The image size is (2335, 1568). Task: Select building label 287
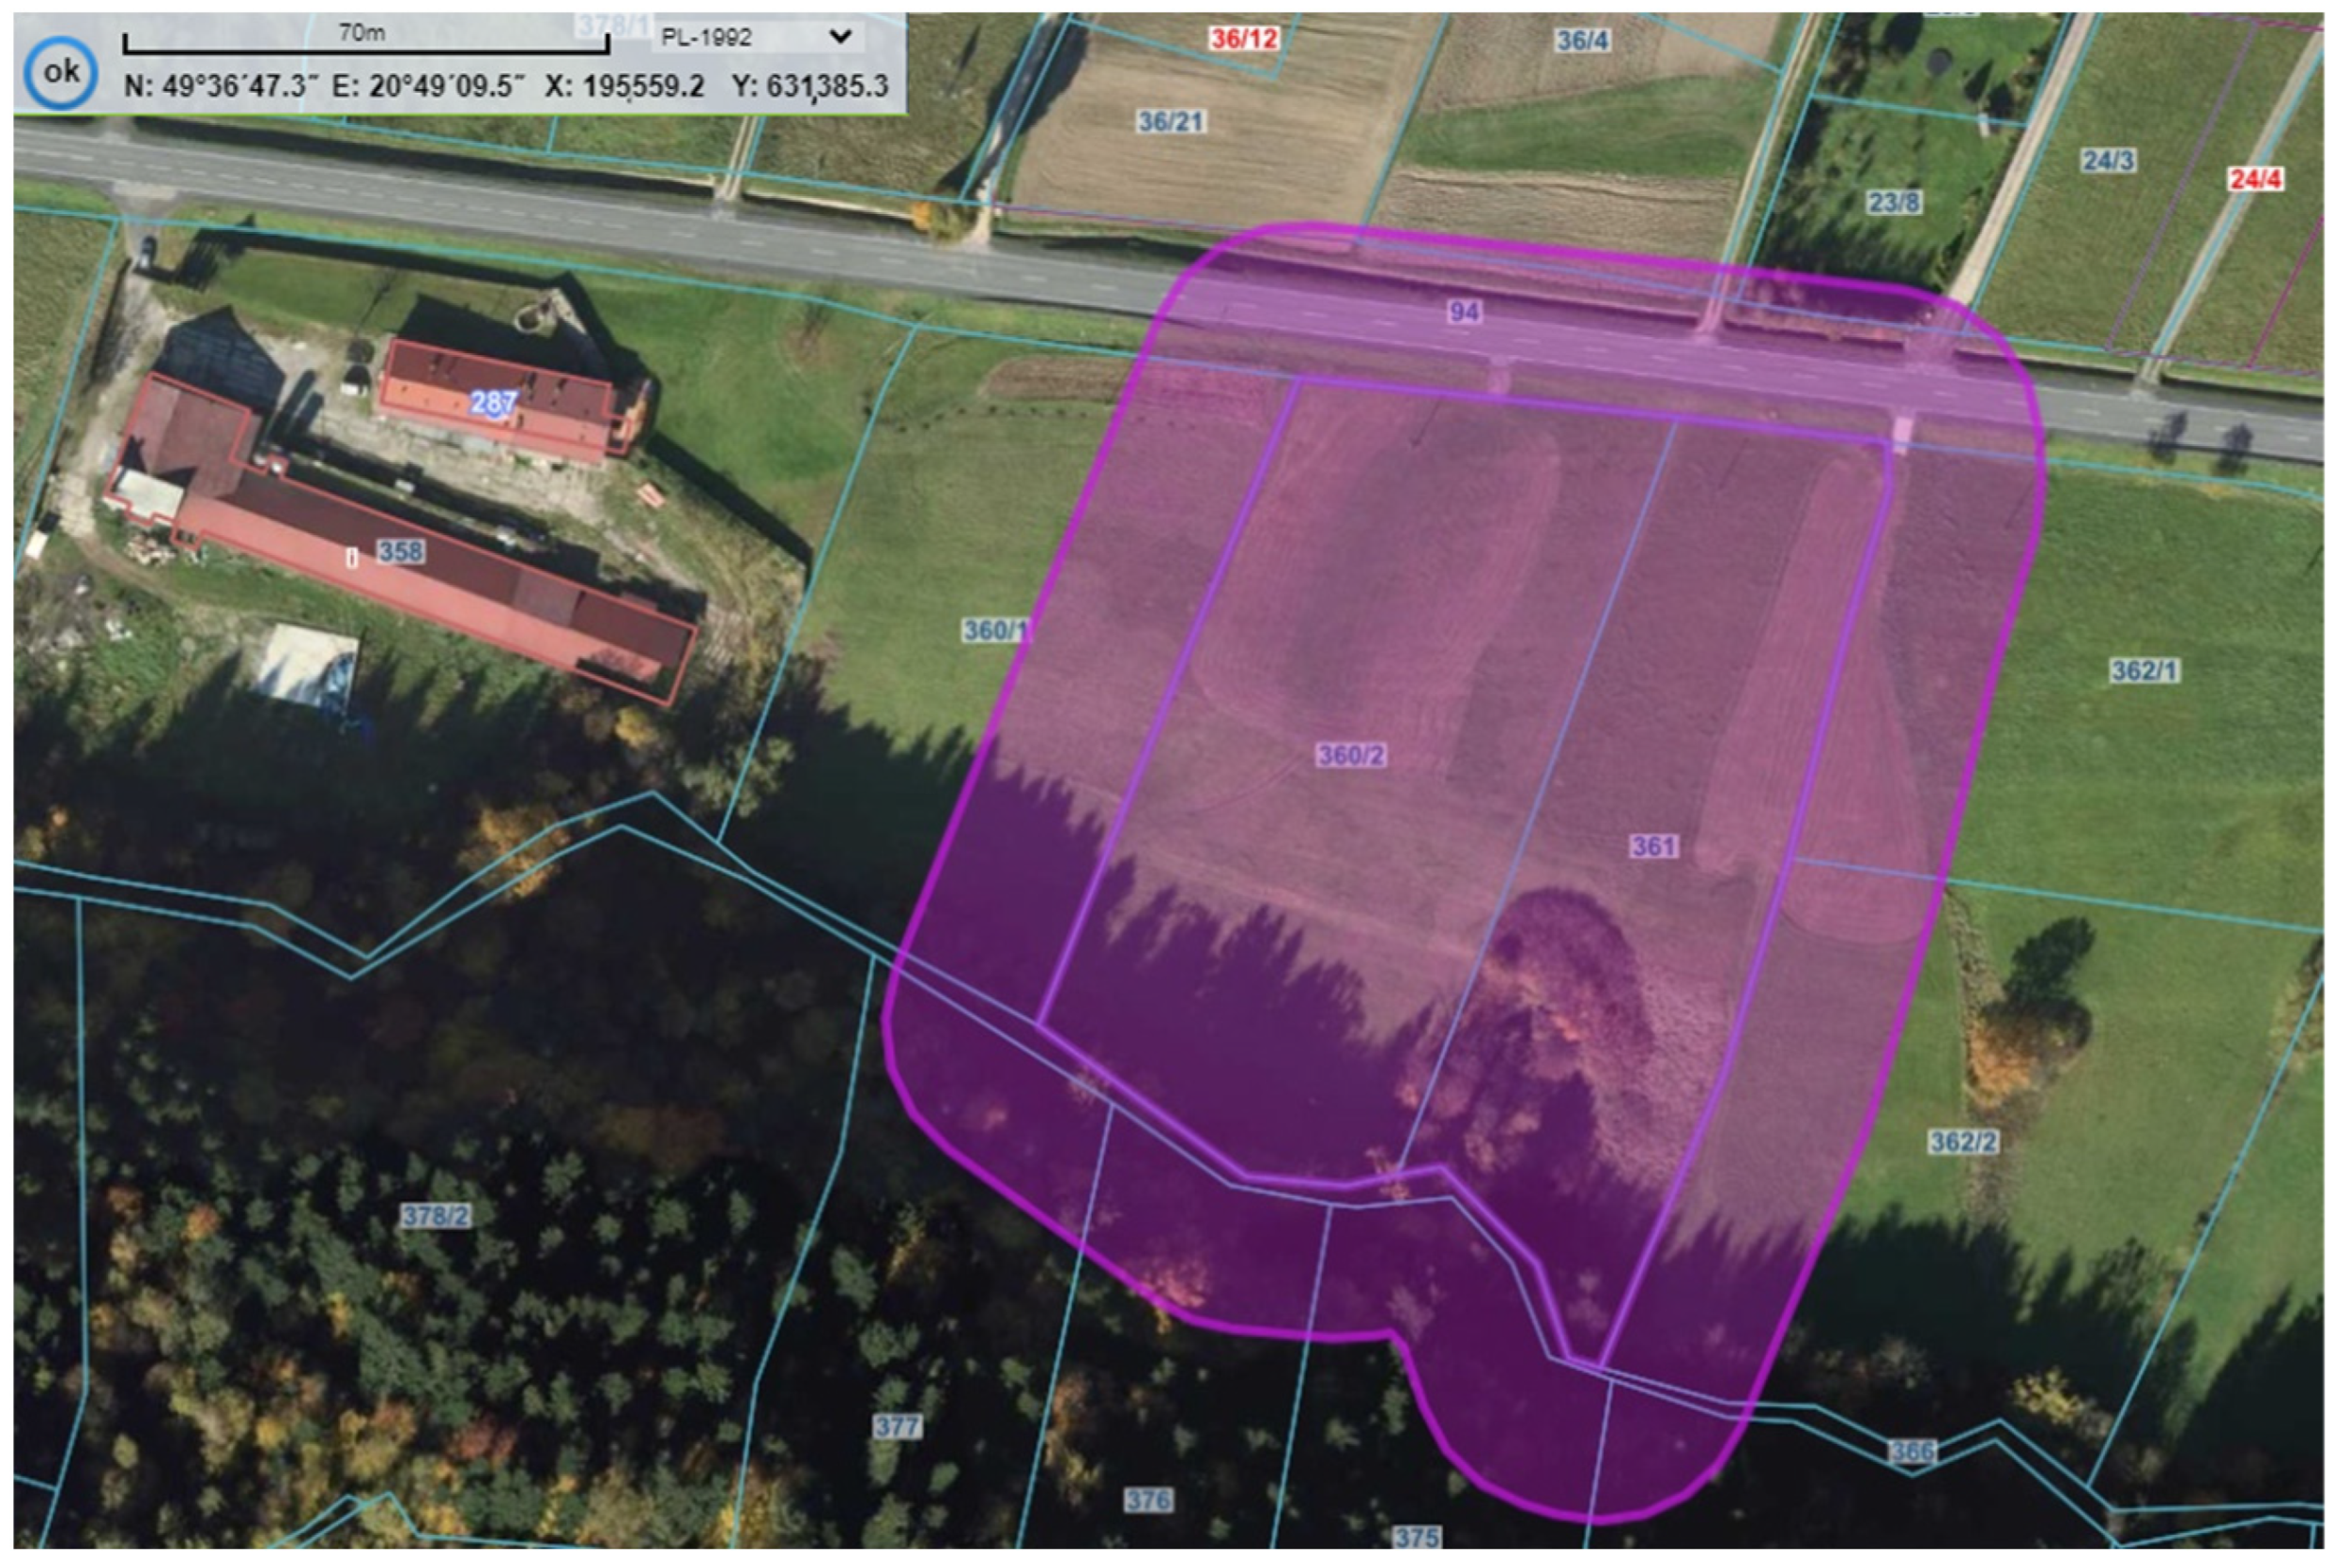494,402
